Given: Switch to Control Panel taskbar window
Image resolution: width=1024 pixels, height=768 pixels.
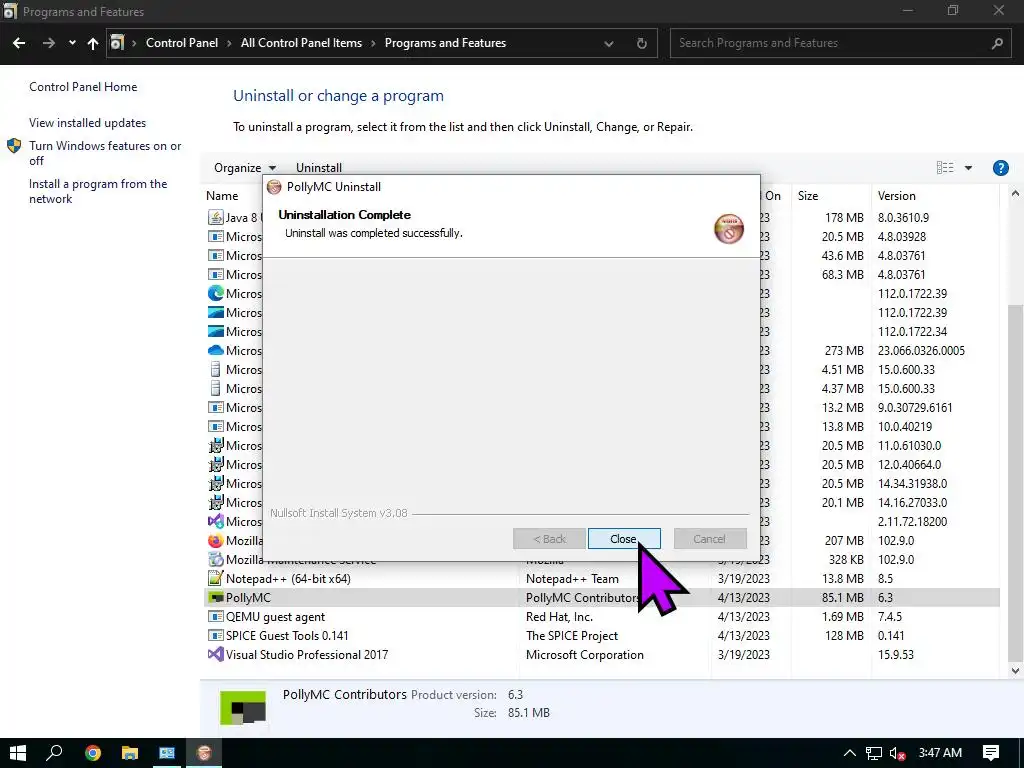Looking at the screenshot, I should tap(167, 753).
